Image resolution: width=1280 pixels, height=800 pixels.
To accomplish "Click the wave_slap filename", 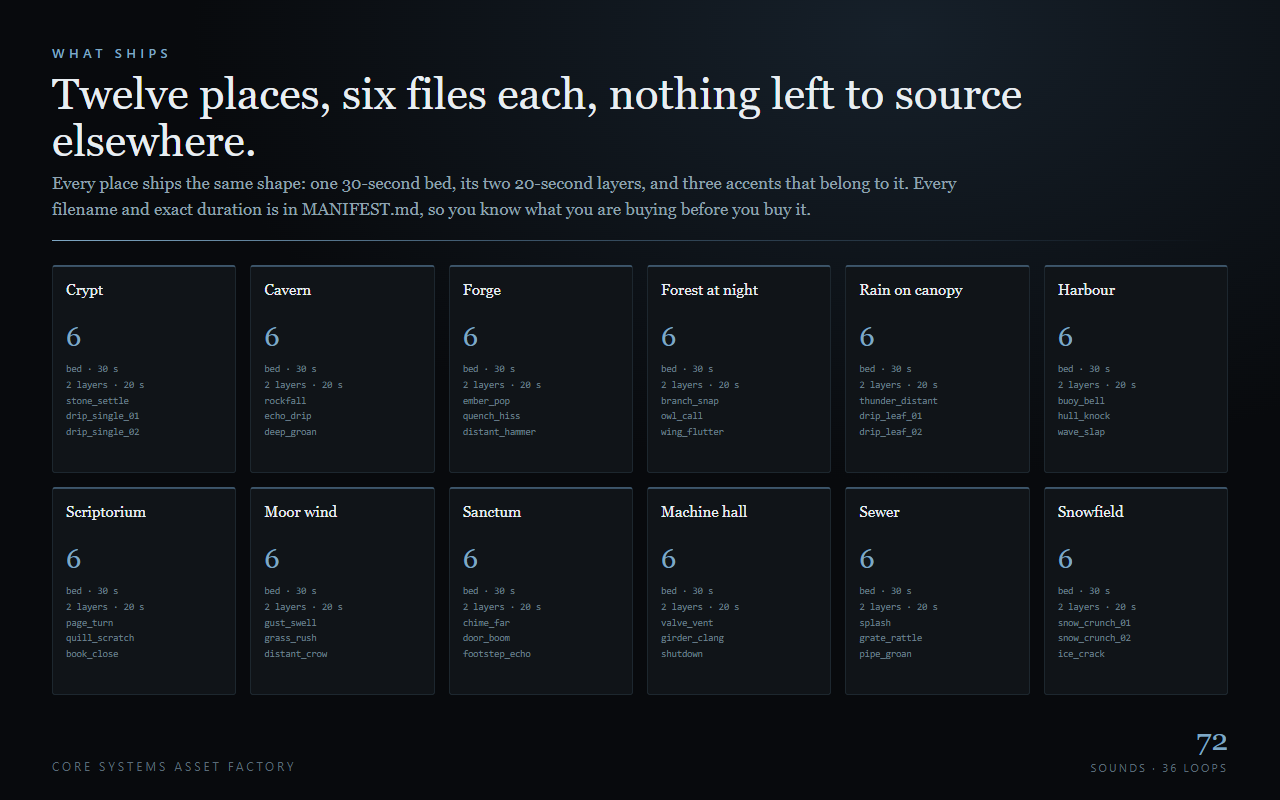I will tap(1081, 432).
